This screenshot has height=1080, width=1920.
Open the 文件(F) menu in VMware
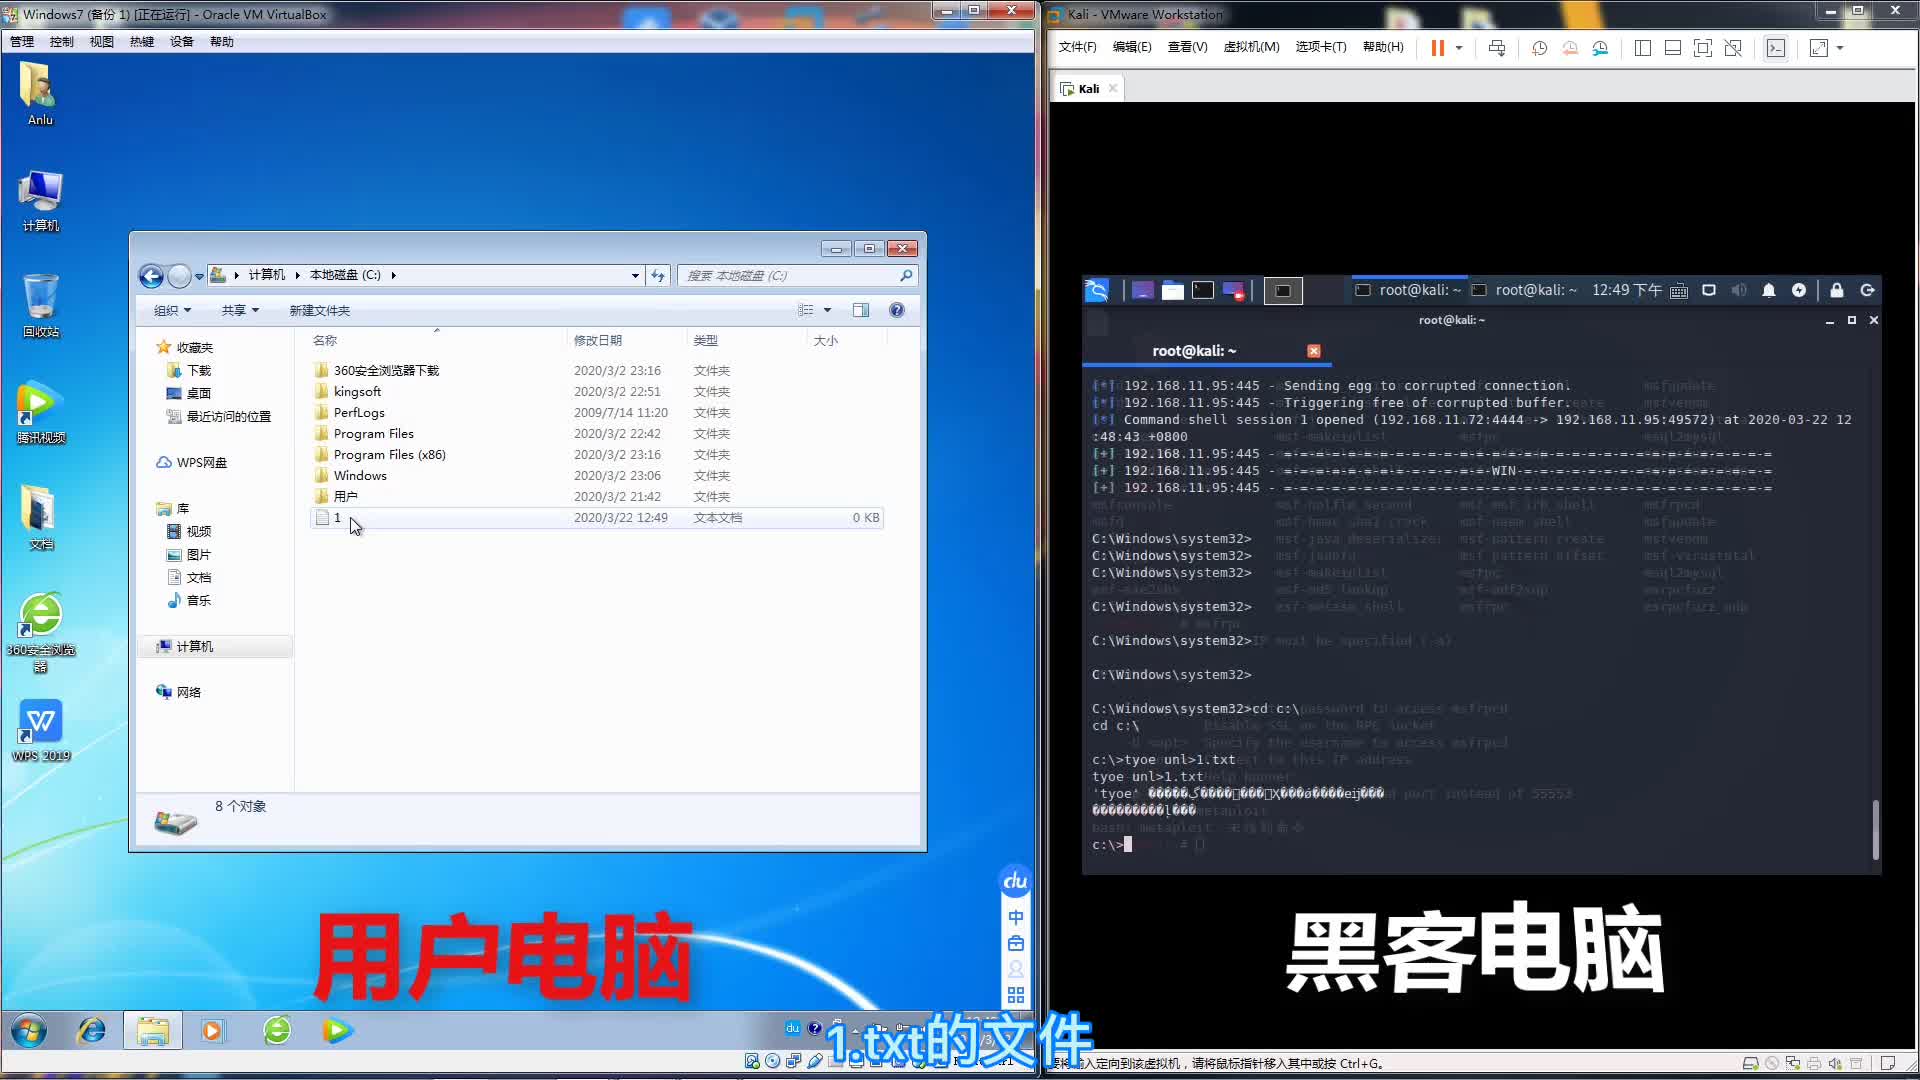coord(1077,47)
